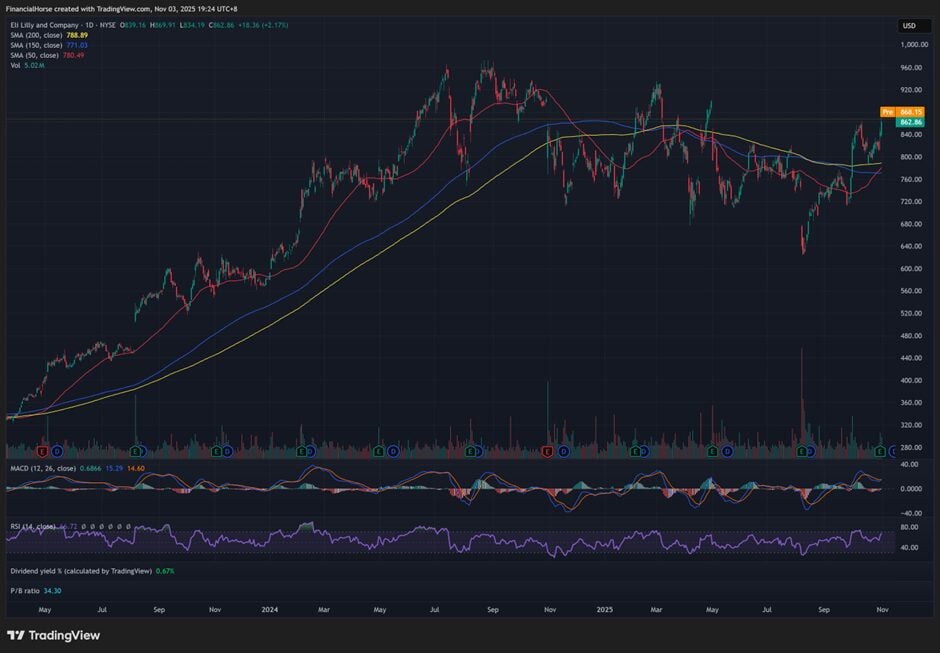Click the red earnings marker near Nov 2024
The width and height of the screenshot is (940, 653).
pyautogui.click(x=547, y=452)
